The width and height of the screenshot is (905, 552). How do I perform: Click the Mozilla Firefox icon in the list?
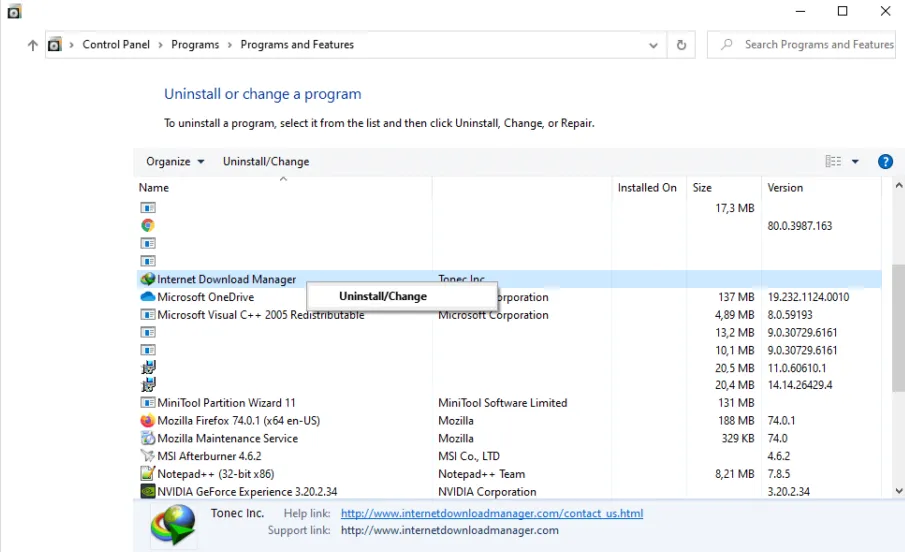pos(148,420)
